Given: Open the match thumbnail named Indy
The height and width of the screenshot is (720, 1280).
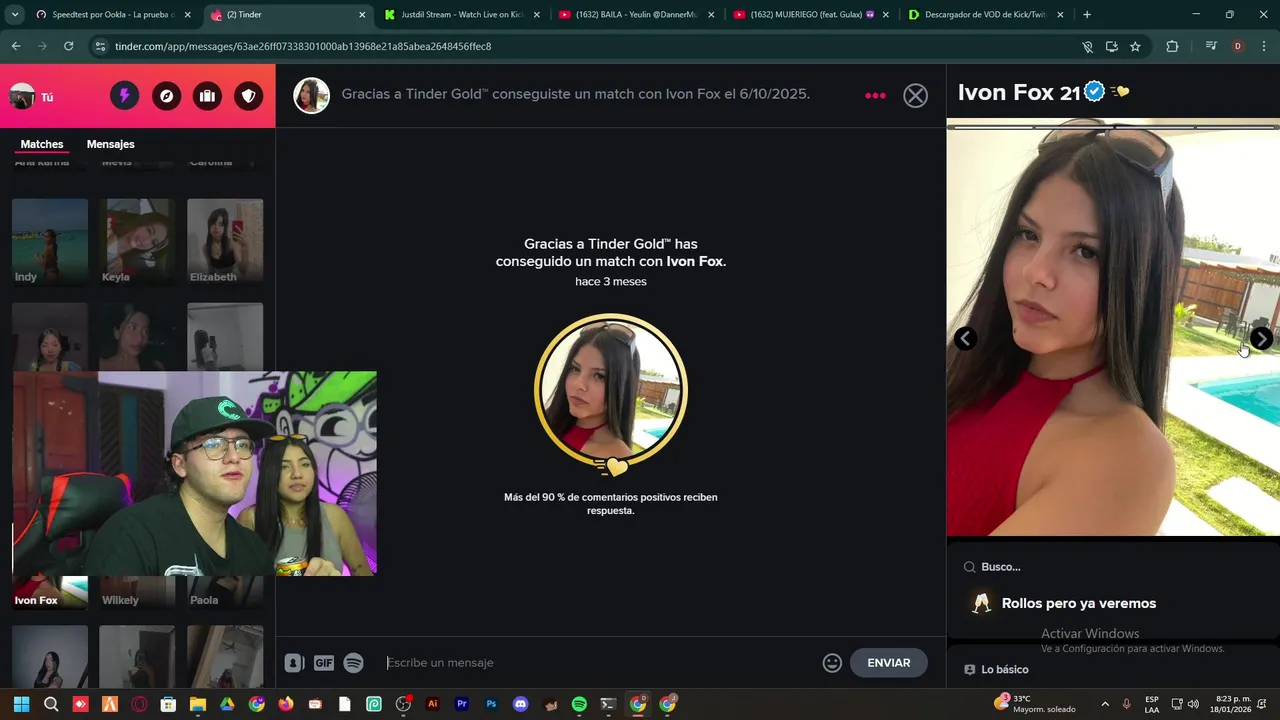Looking at the screenshot, I should point(50,241).
